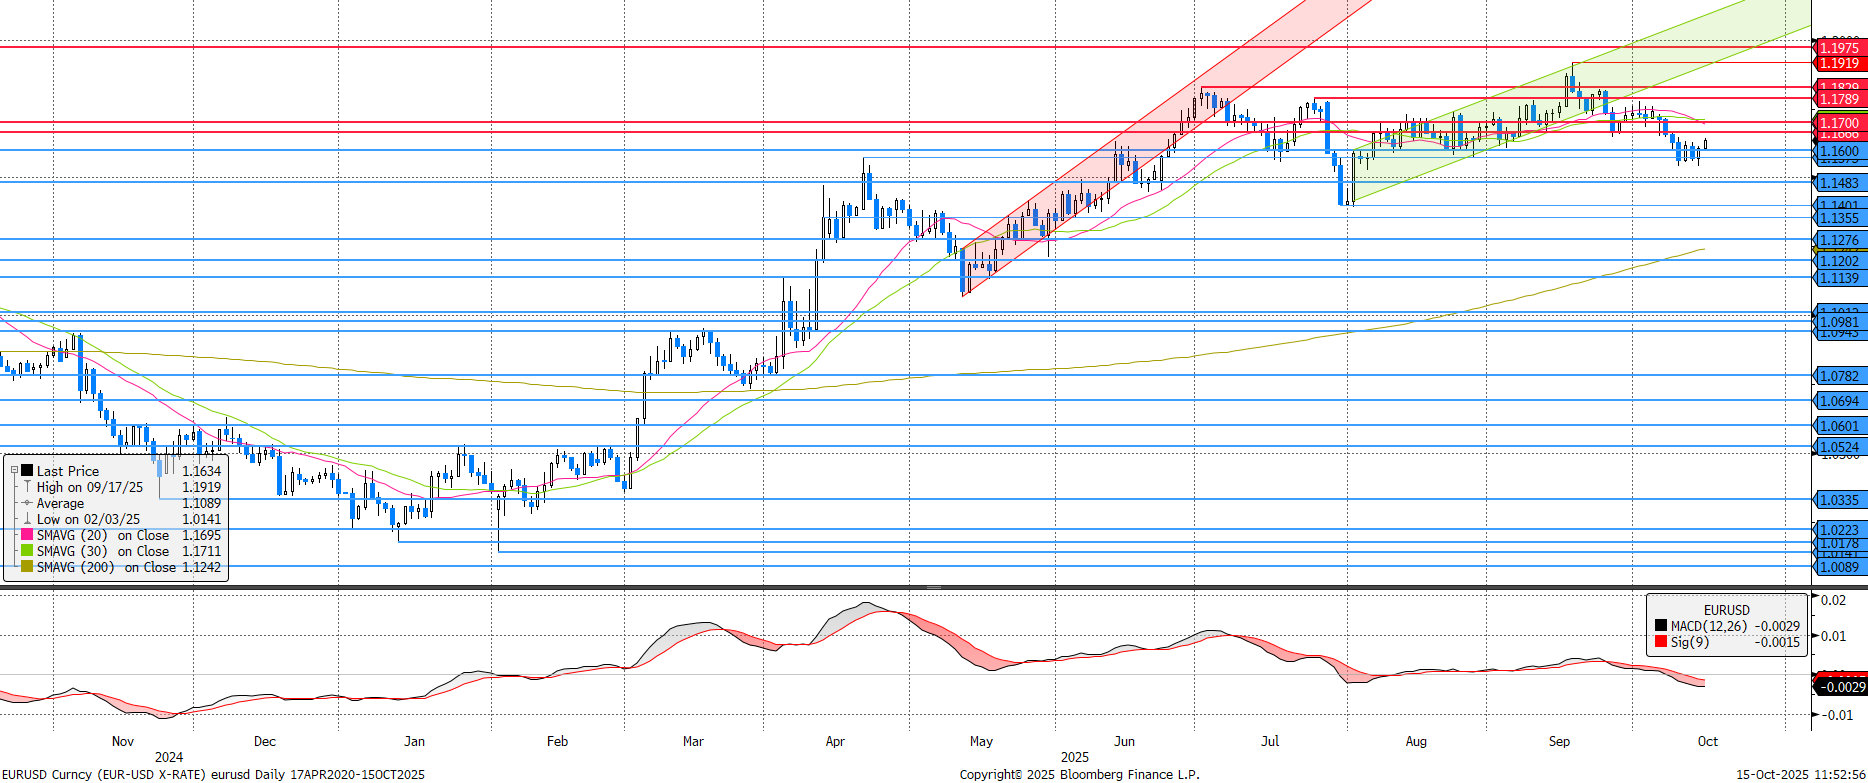The image size is (1868, 783).
Task: Select the blue 1.0782 support level tag
Action: tap(1838, 376)
